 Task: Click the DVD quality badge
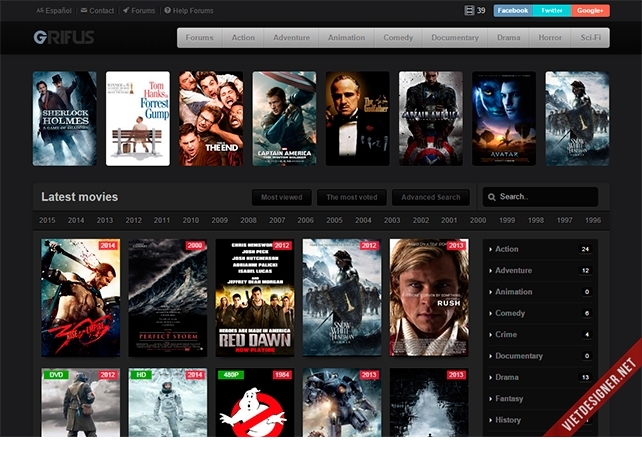[56, 375]
